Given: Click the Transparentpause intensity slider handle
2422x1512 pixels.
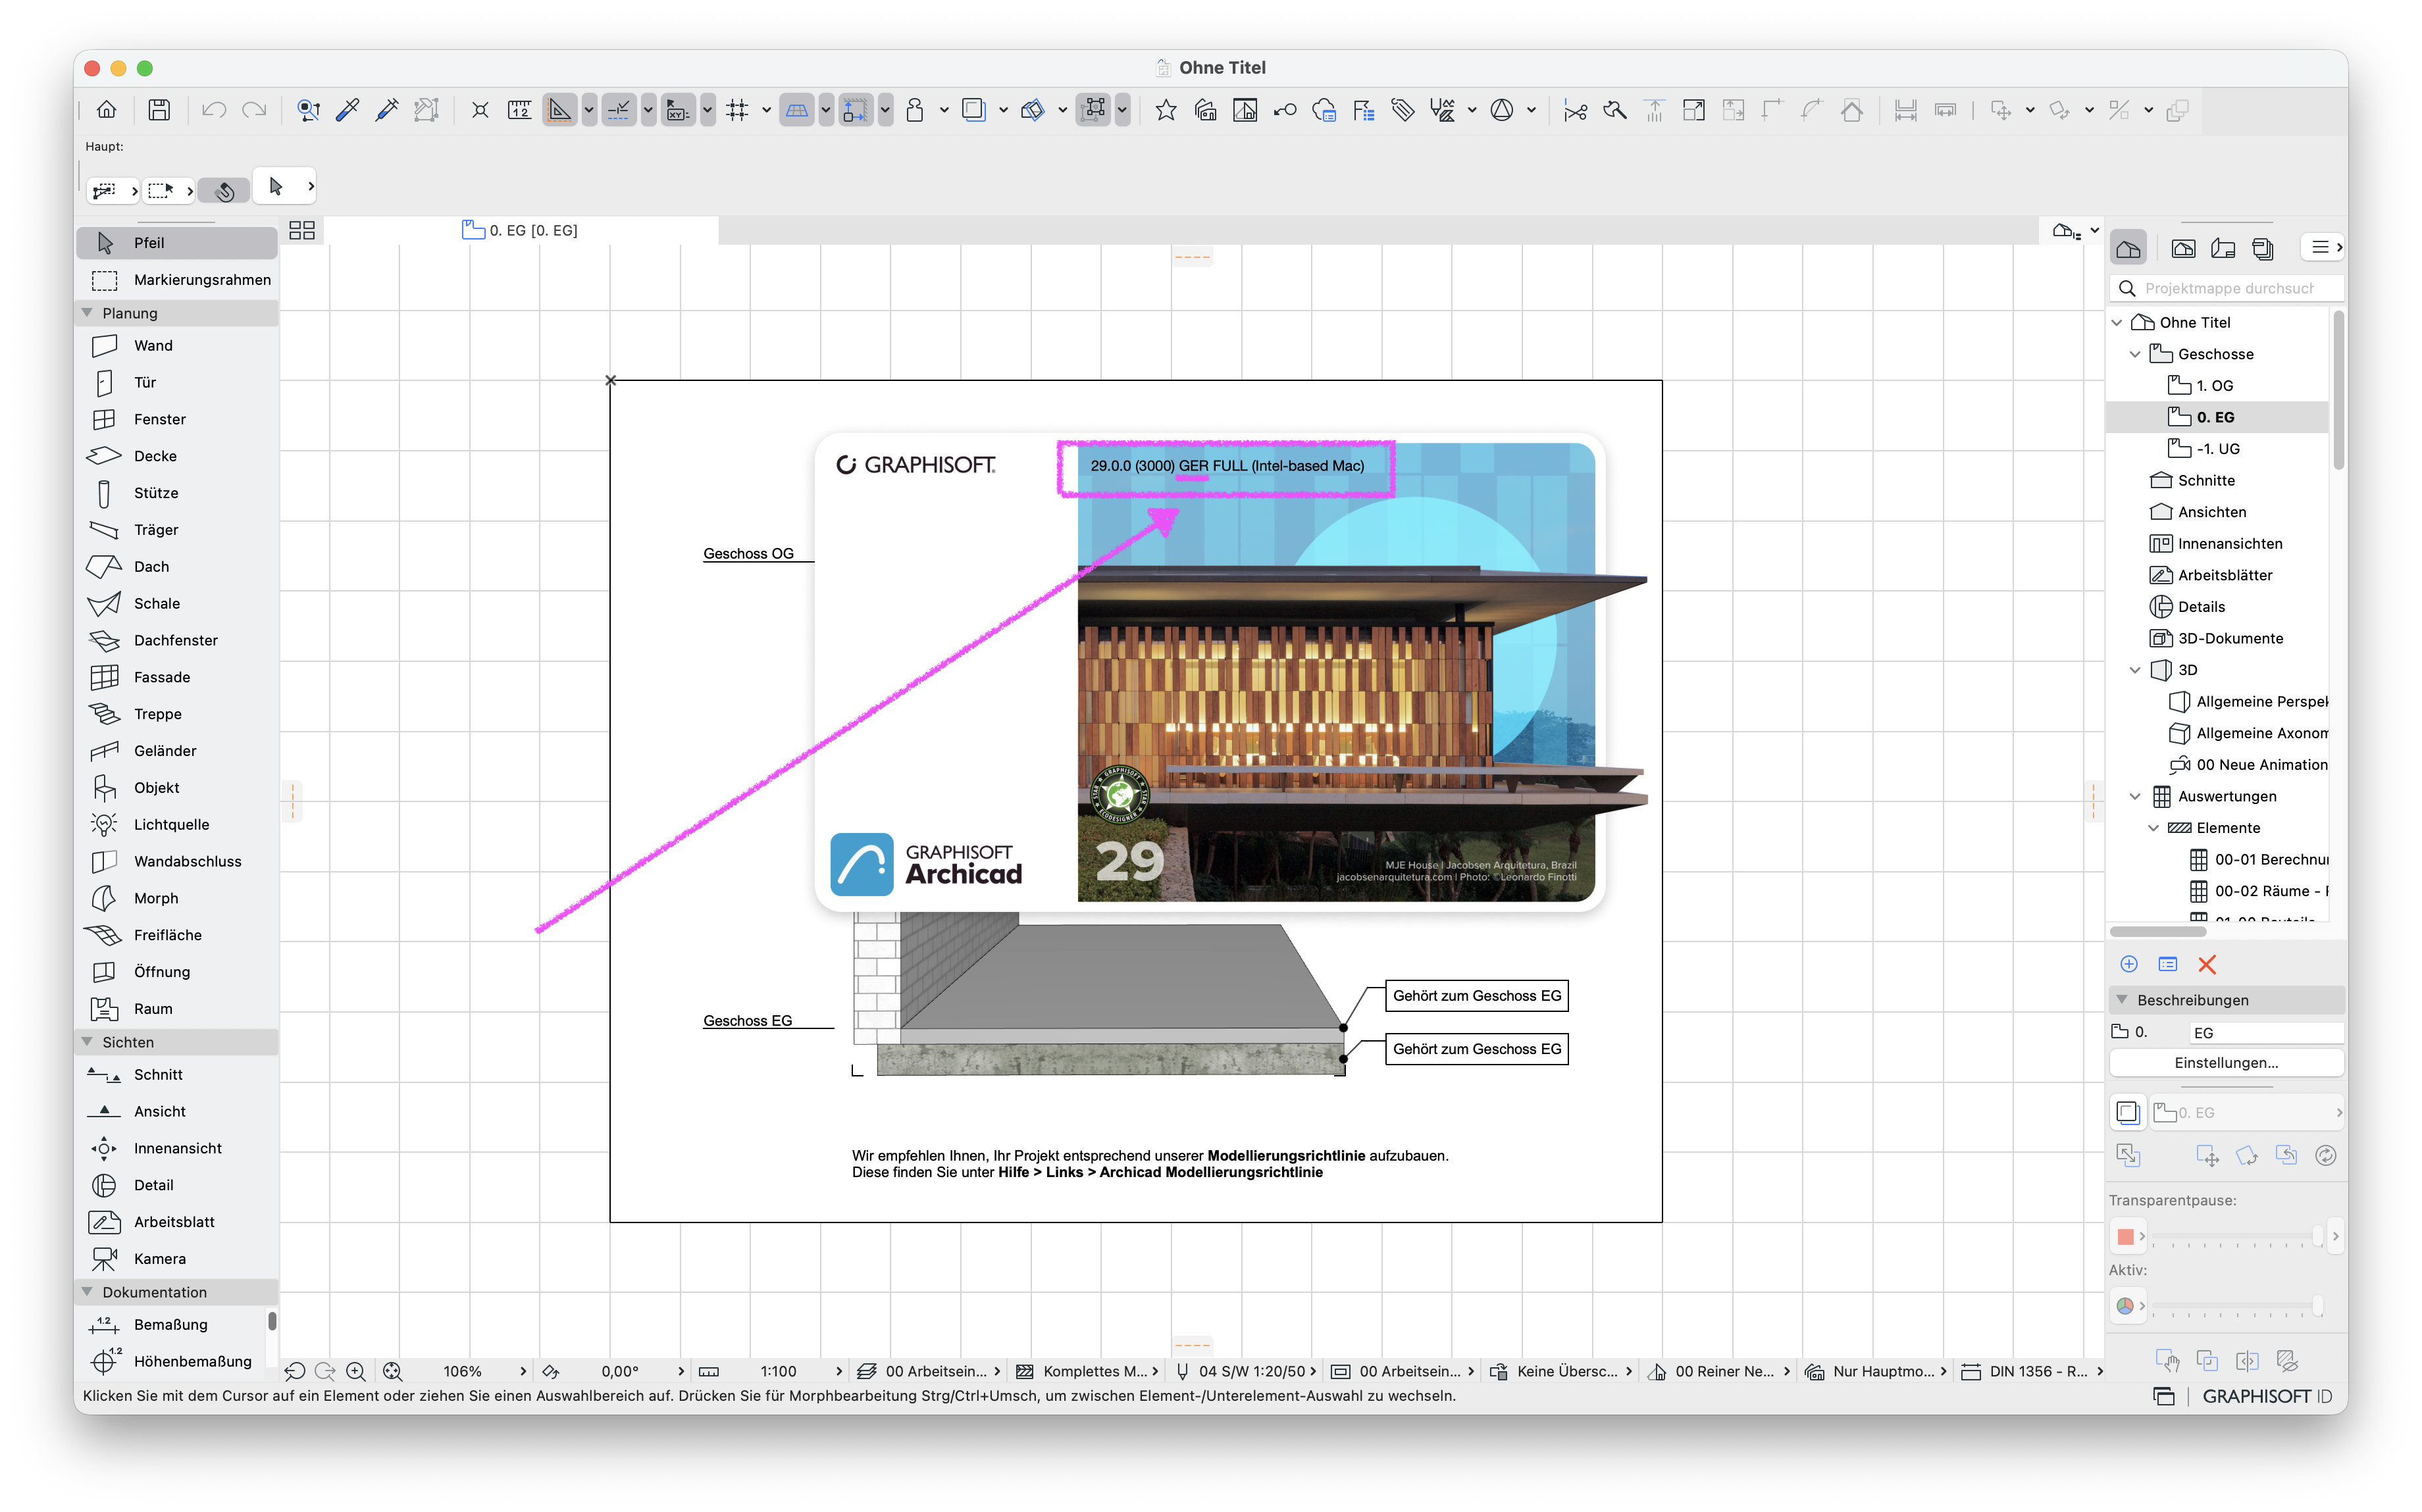Looking at the screenshot, I should tap(2318, 1237).
